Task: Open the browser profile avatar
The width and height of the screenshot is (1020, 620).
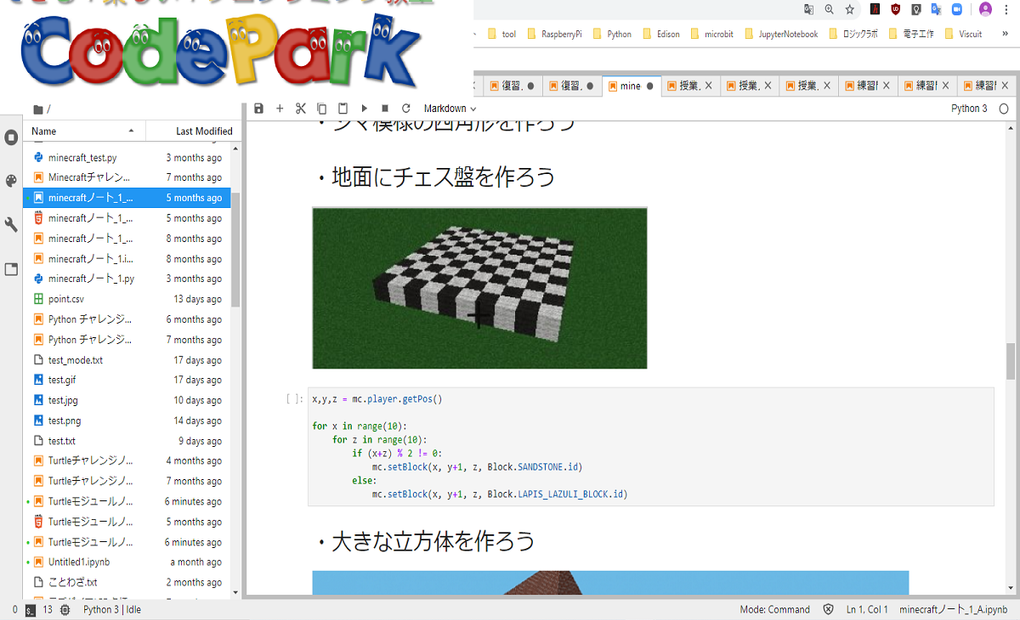Action: (x=986, y=9)
